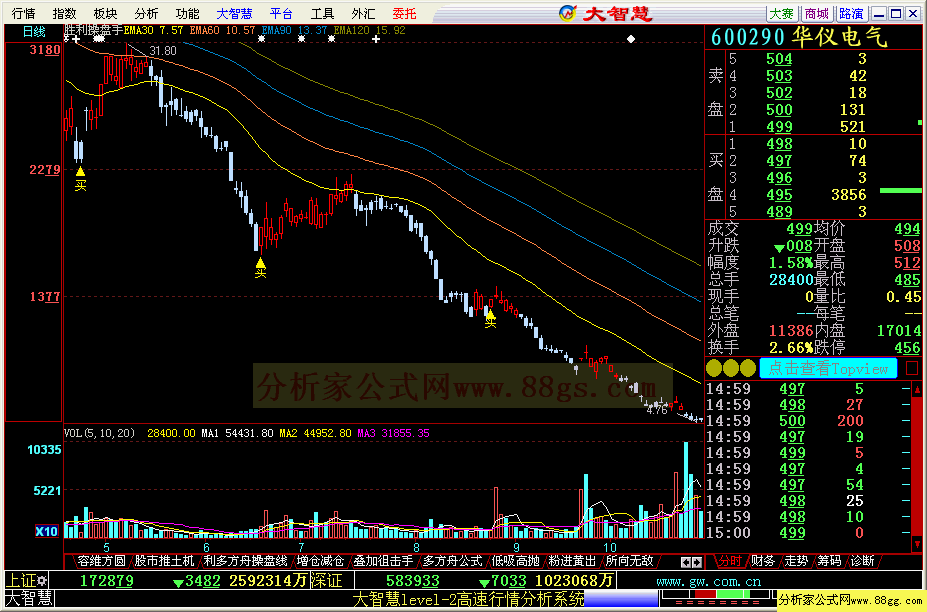Click the 点击查看Topview button
927x612 pixels.
pos(828,368)
